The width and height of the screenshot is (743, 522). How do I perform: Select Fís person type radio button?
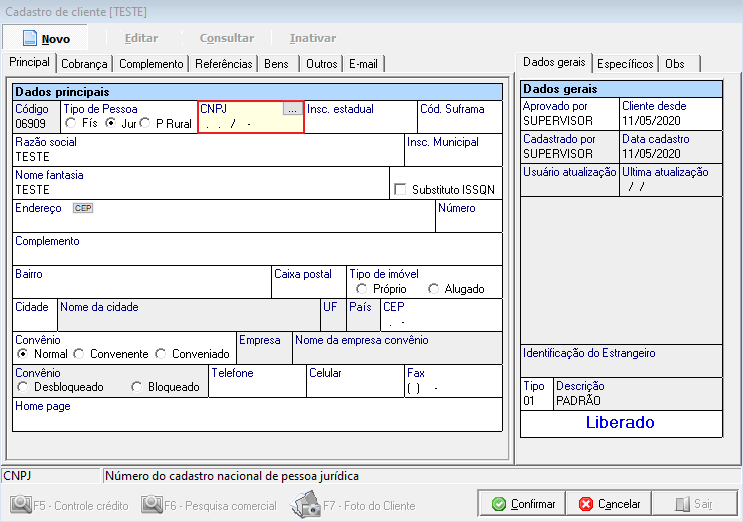(x=71, y=123)
